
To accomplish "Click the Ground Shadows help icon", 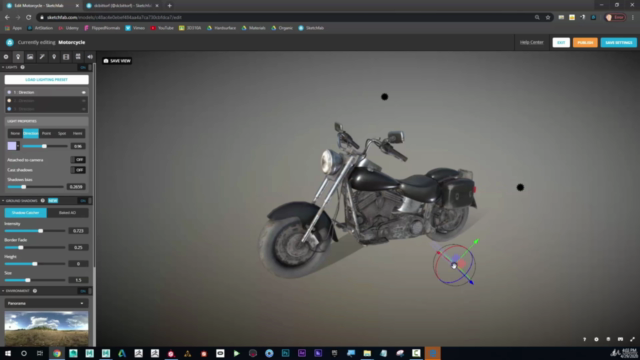I will (42, 201).
